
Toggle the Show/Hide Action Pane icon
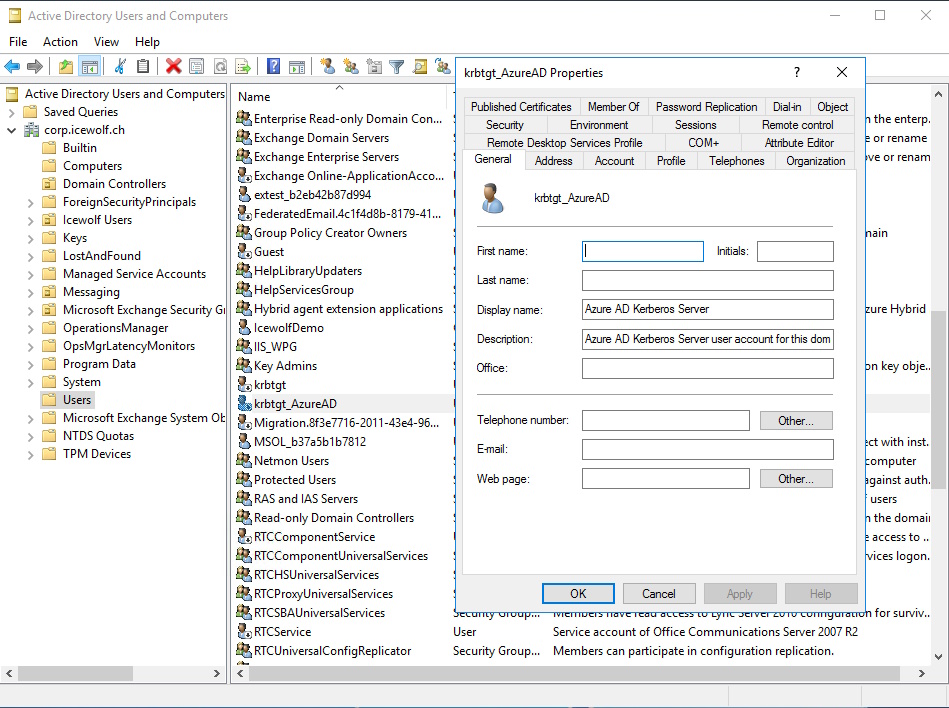point(297,66)
